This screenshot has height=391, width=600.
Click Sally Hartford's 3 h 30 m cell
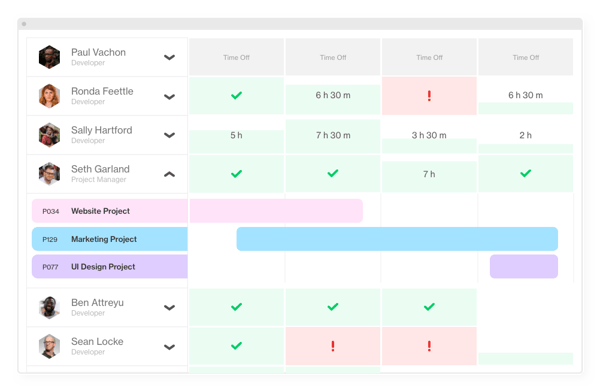[x=429, y=135]
